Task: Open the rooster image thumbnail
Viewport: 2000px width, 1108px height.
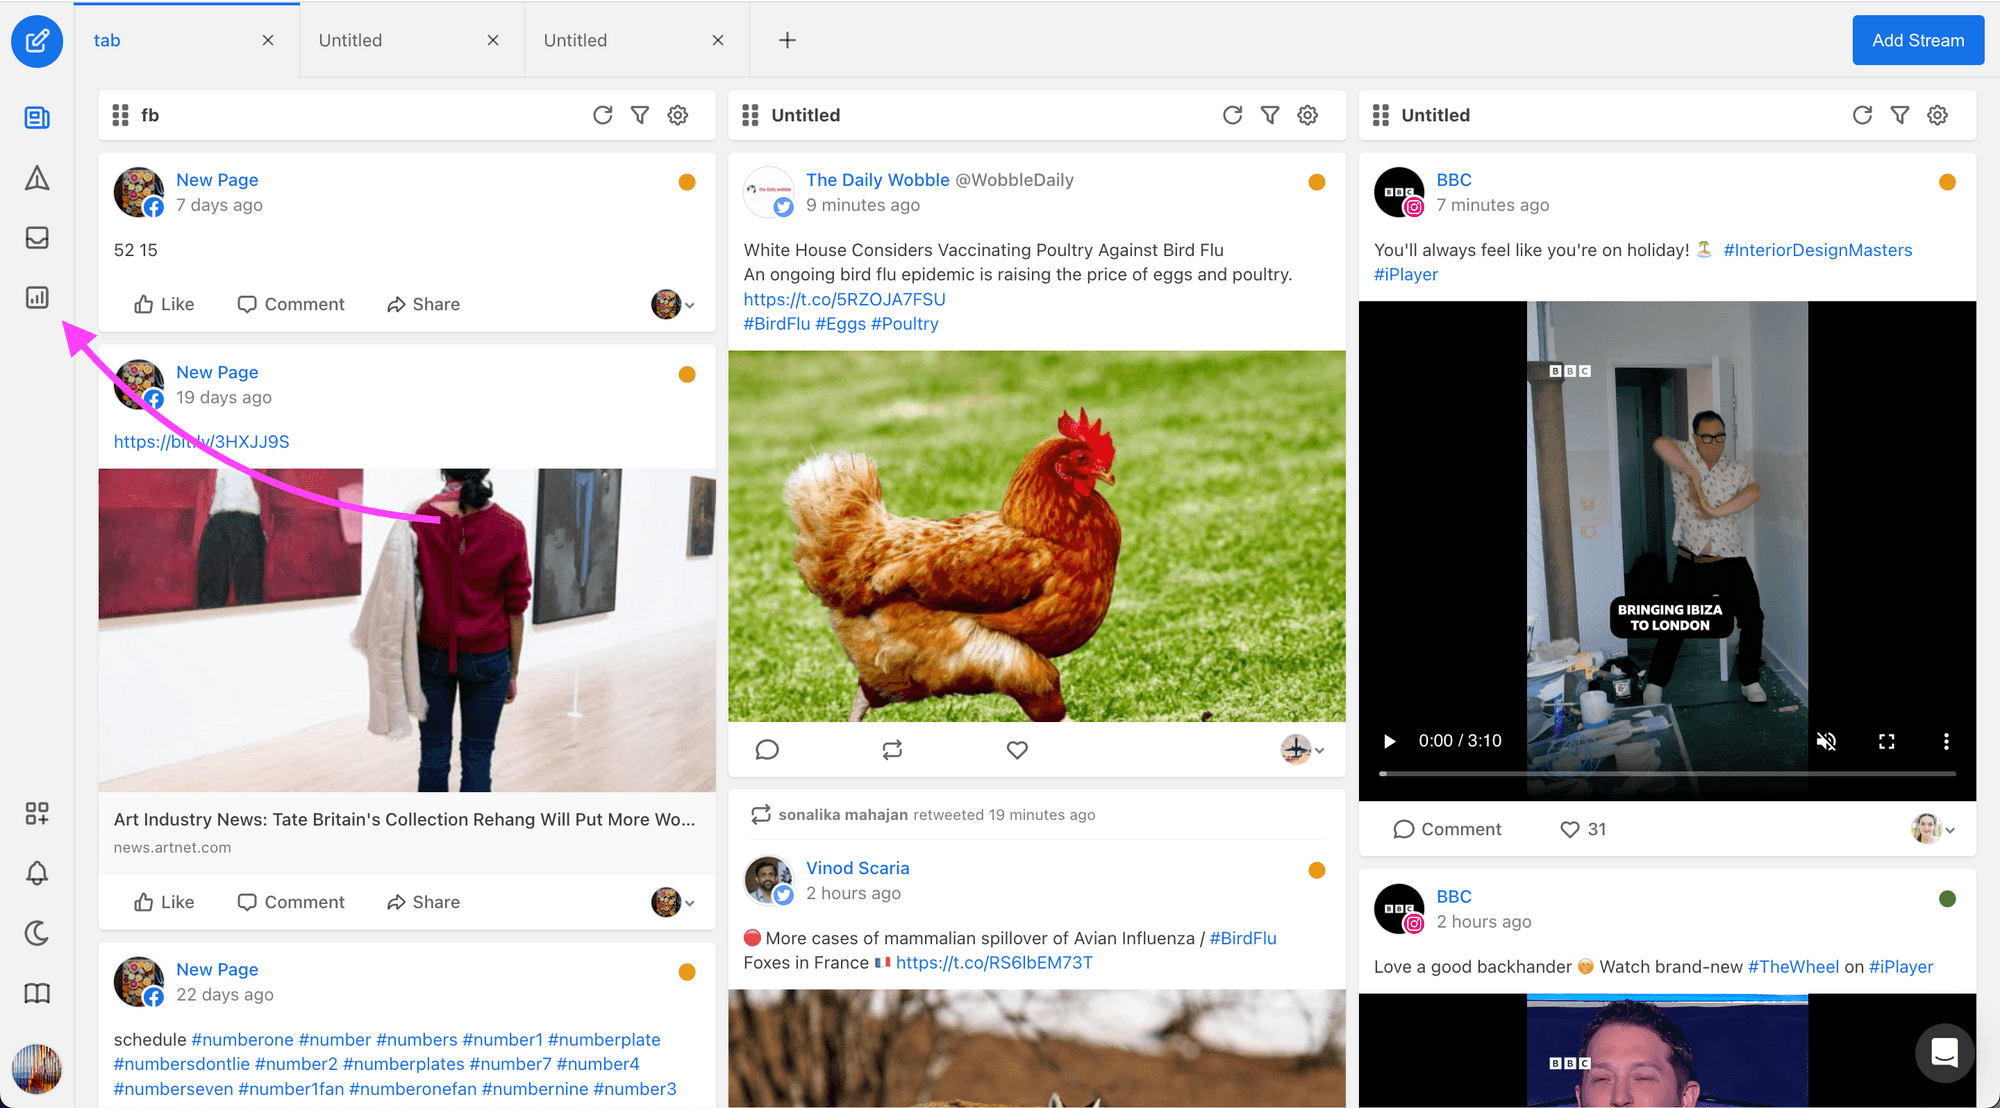Action: click(1037, 536)
